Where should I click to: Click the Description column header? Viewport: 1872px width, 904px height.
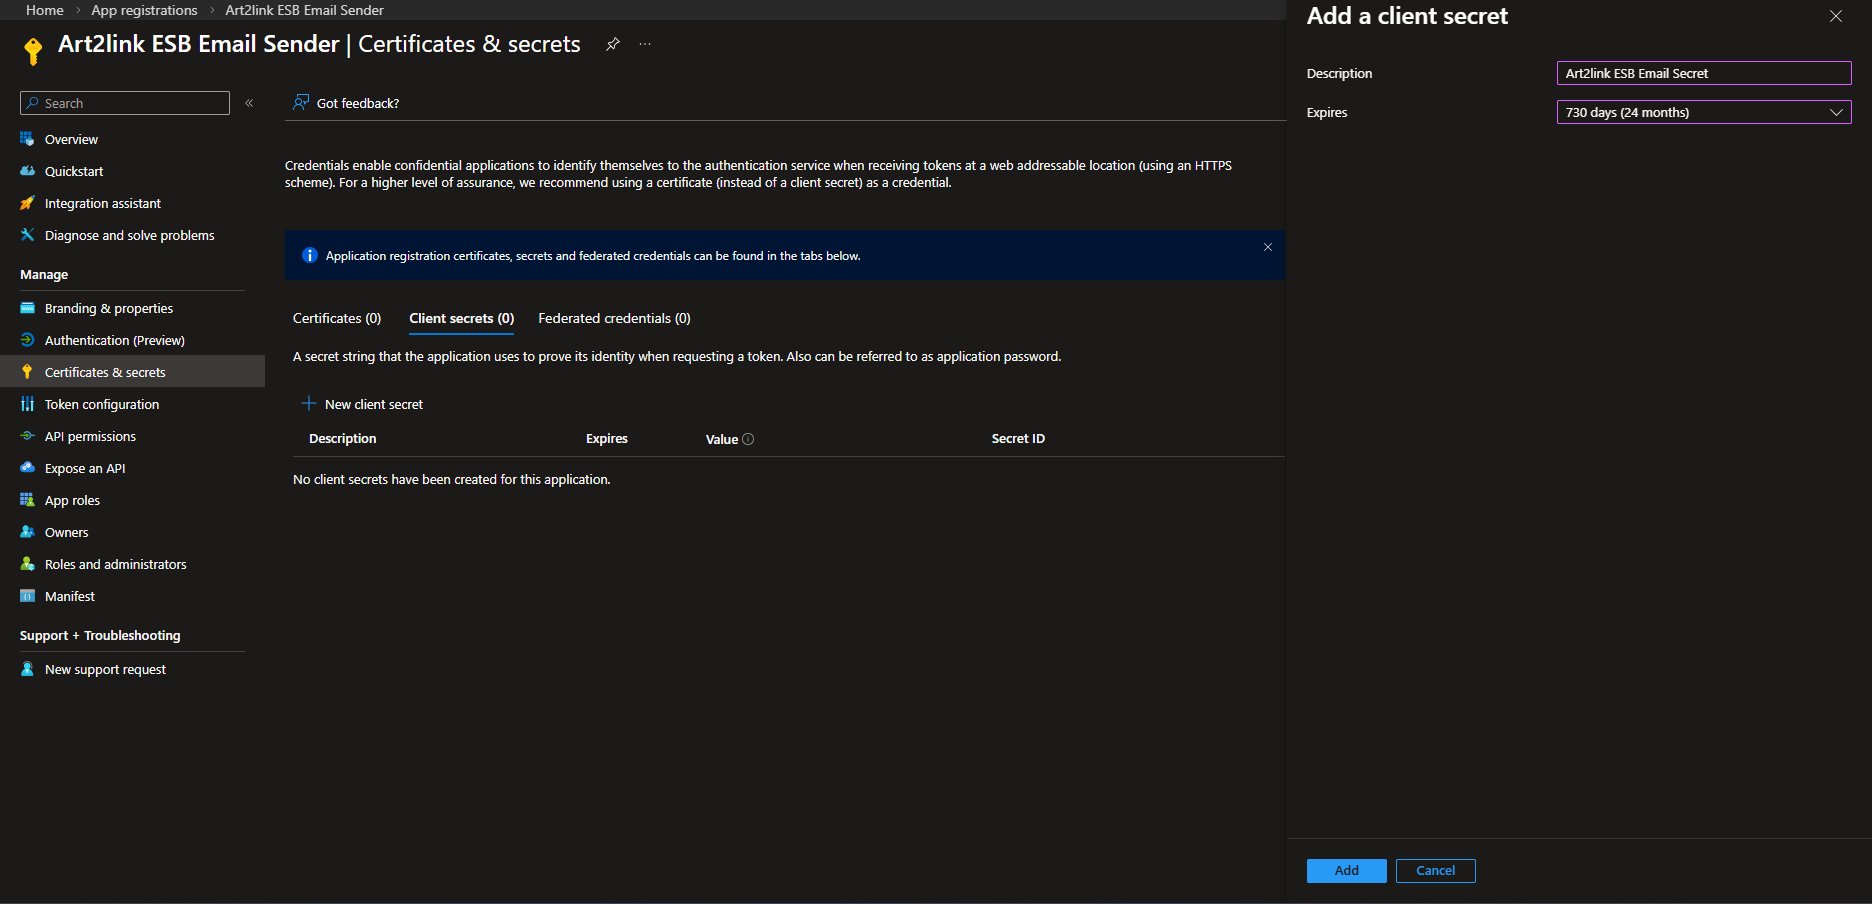click(x=343, y=439)
